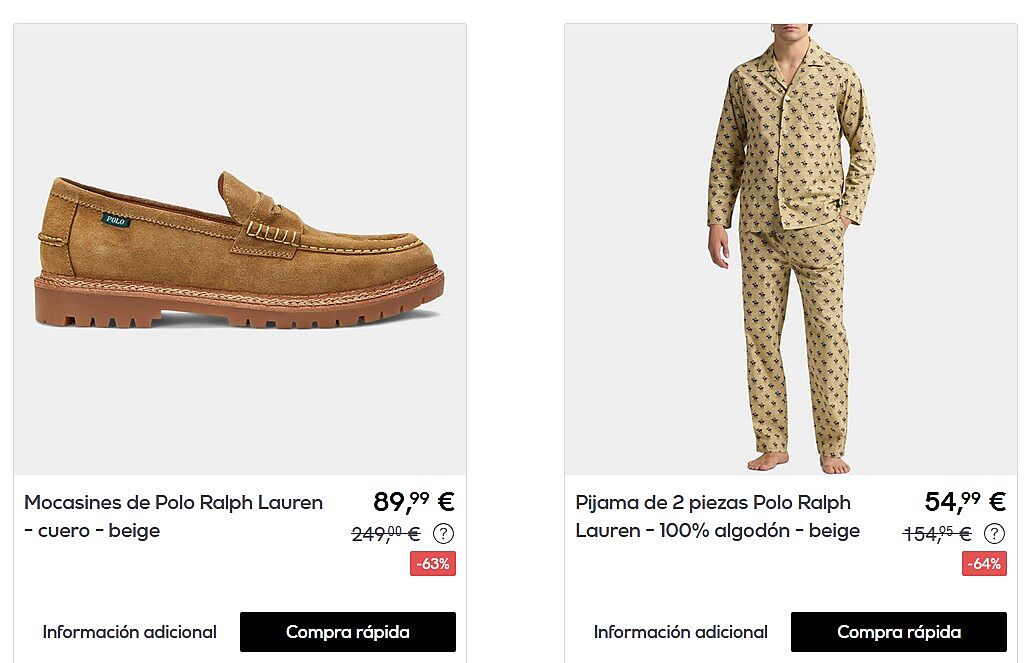Click the 54,99 € sale price
The image size is (1025, 663).
964,502
